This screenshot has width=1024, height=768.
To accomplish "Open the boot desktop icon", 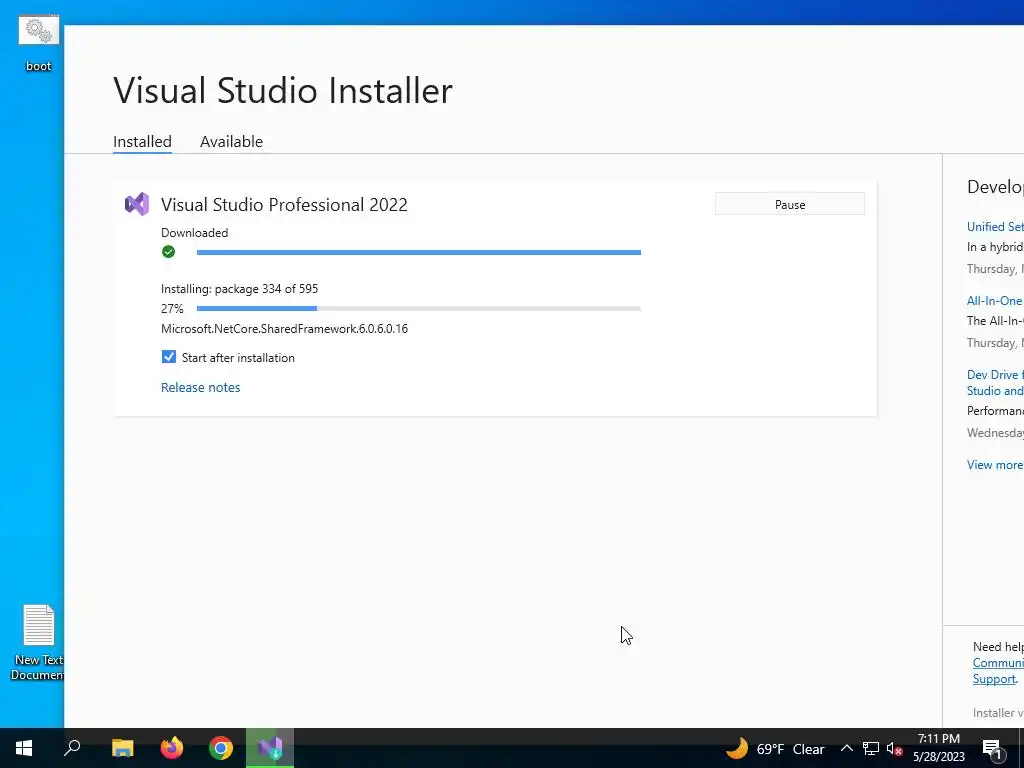I will [x=39, y=42].
